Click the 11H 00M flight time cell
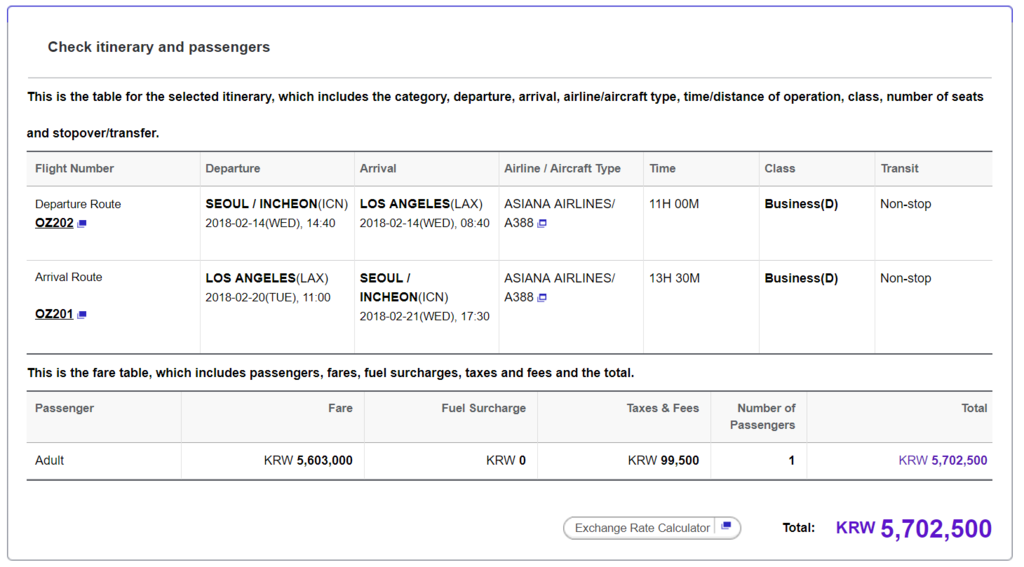This screenshot has height=567, width=1024. tap(674, 204)
